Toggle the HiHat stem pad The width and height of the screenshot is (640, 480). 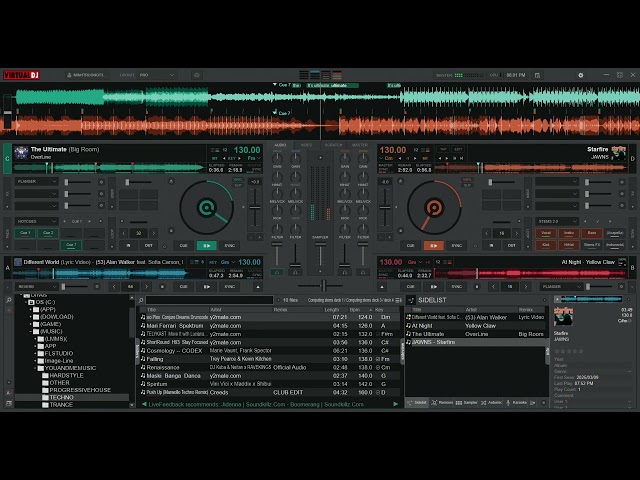coord(569,245)
